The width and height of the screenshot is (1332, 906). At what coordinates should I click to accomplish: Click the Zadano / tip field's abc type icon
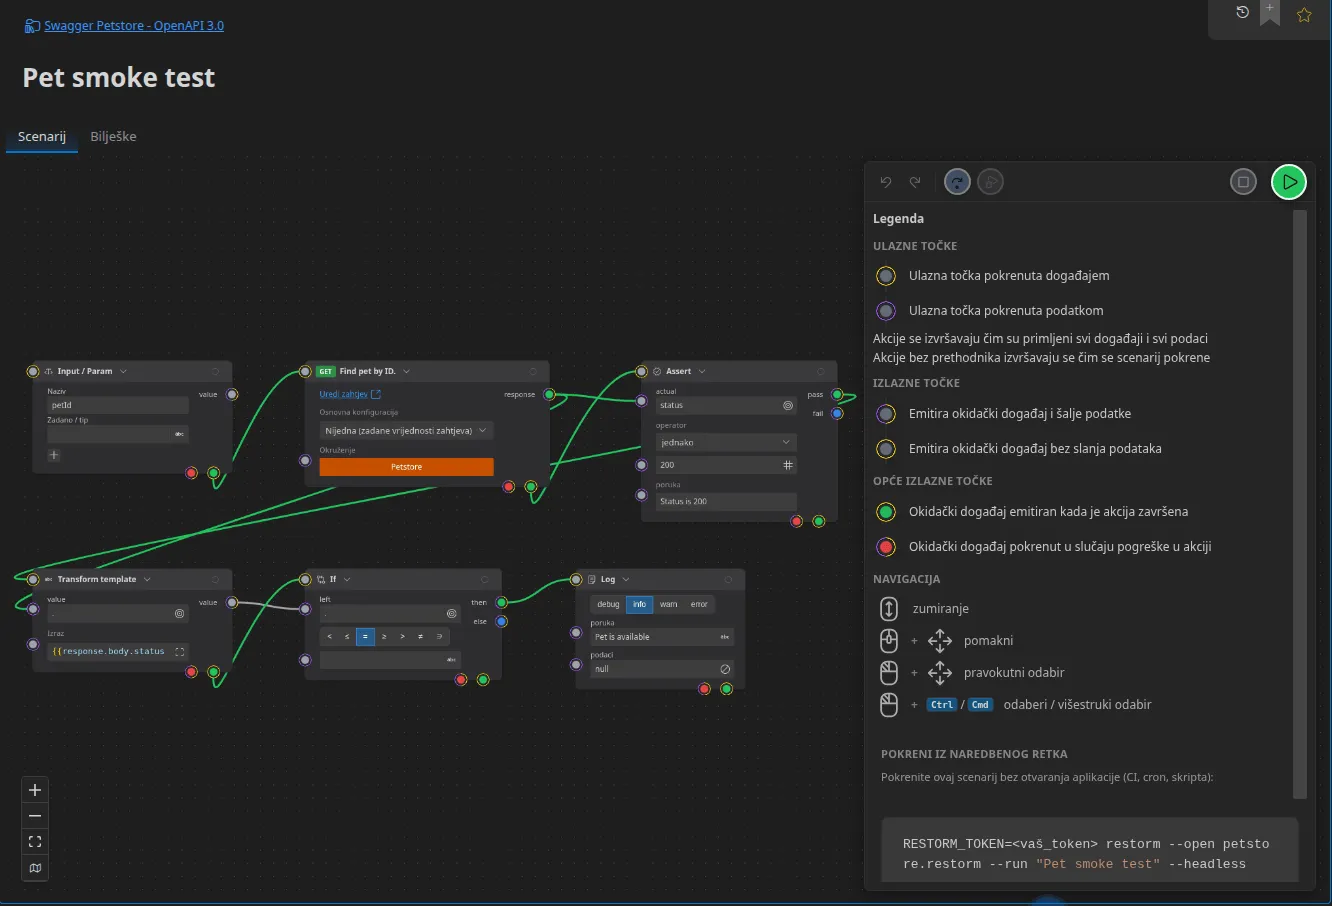[x=179, y=434]
